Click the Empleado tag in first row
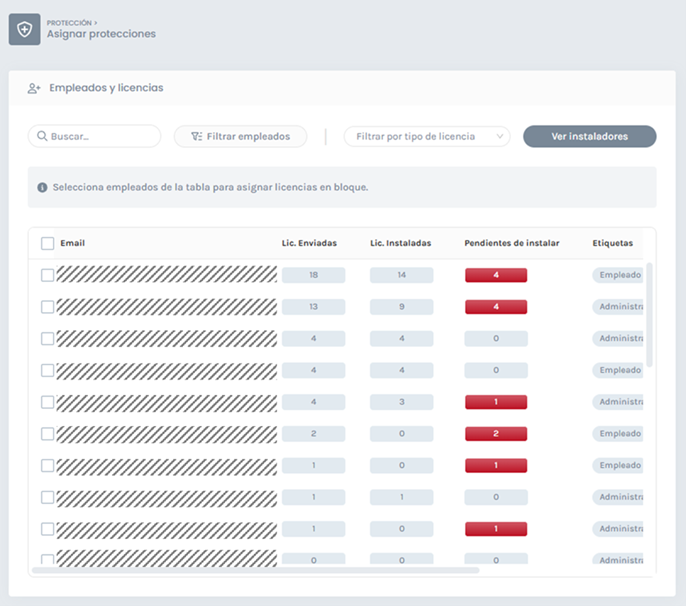686x606 pixels. tap(617, 275)
